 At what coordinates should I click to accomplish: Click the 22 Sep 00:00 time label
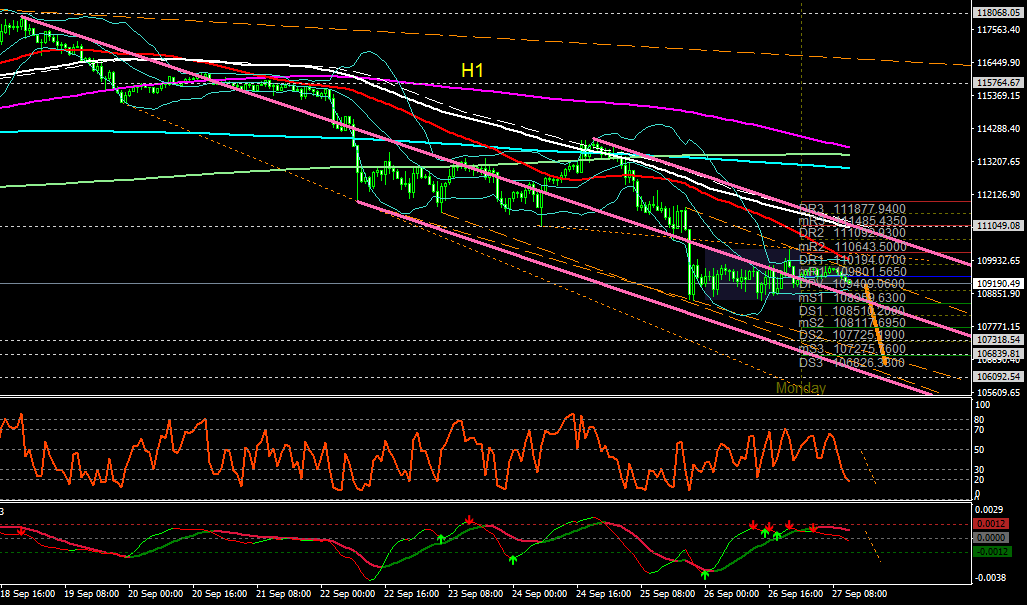click(x=347, y=594)
